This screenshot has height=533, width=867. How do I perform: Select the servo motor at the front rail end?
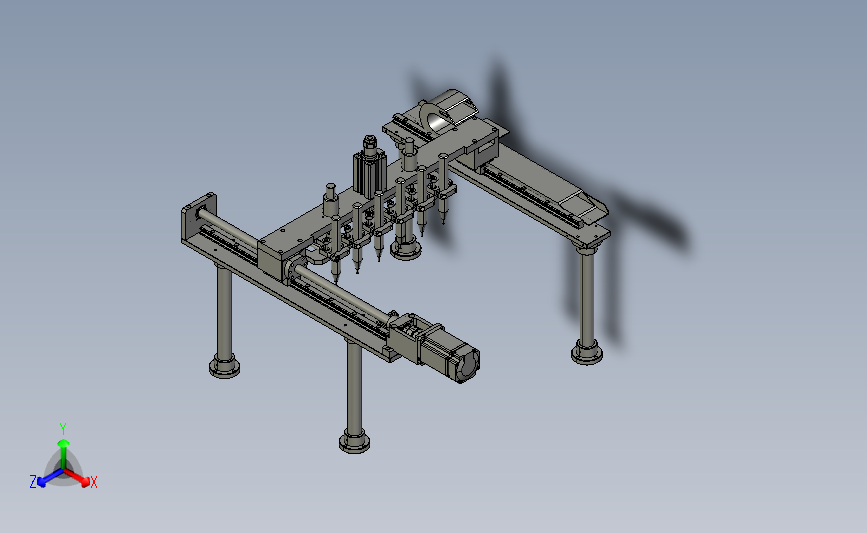tap(448, 353)
